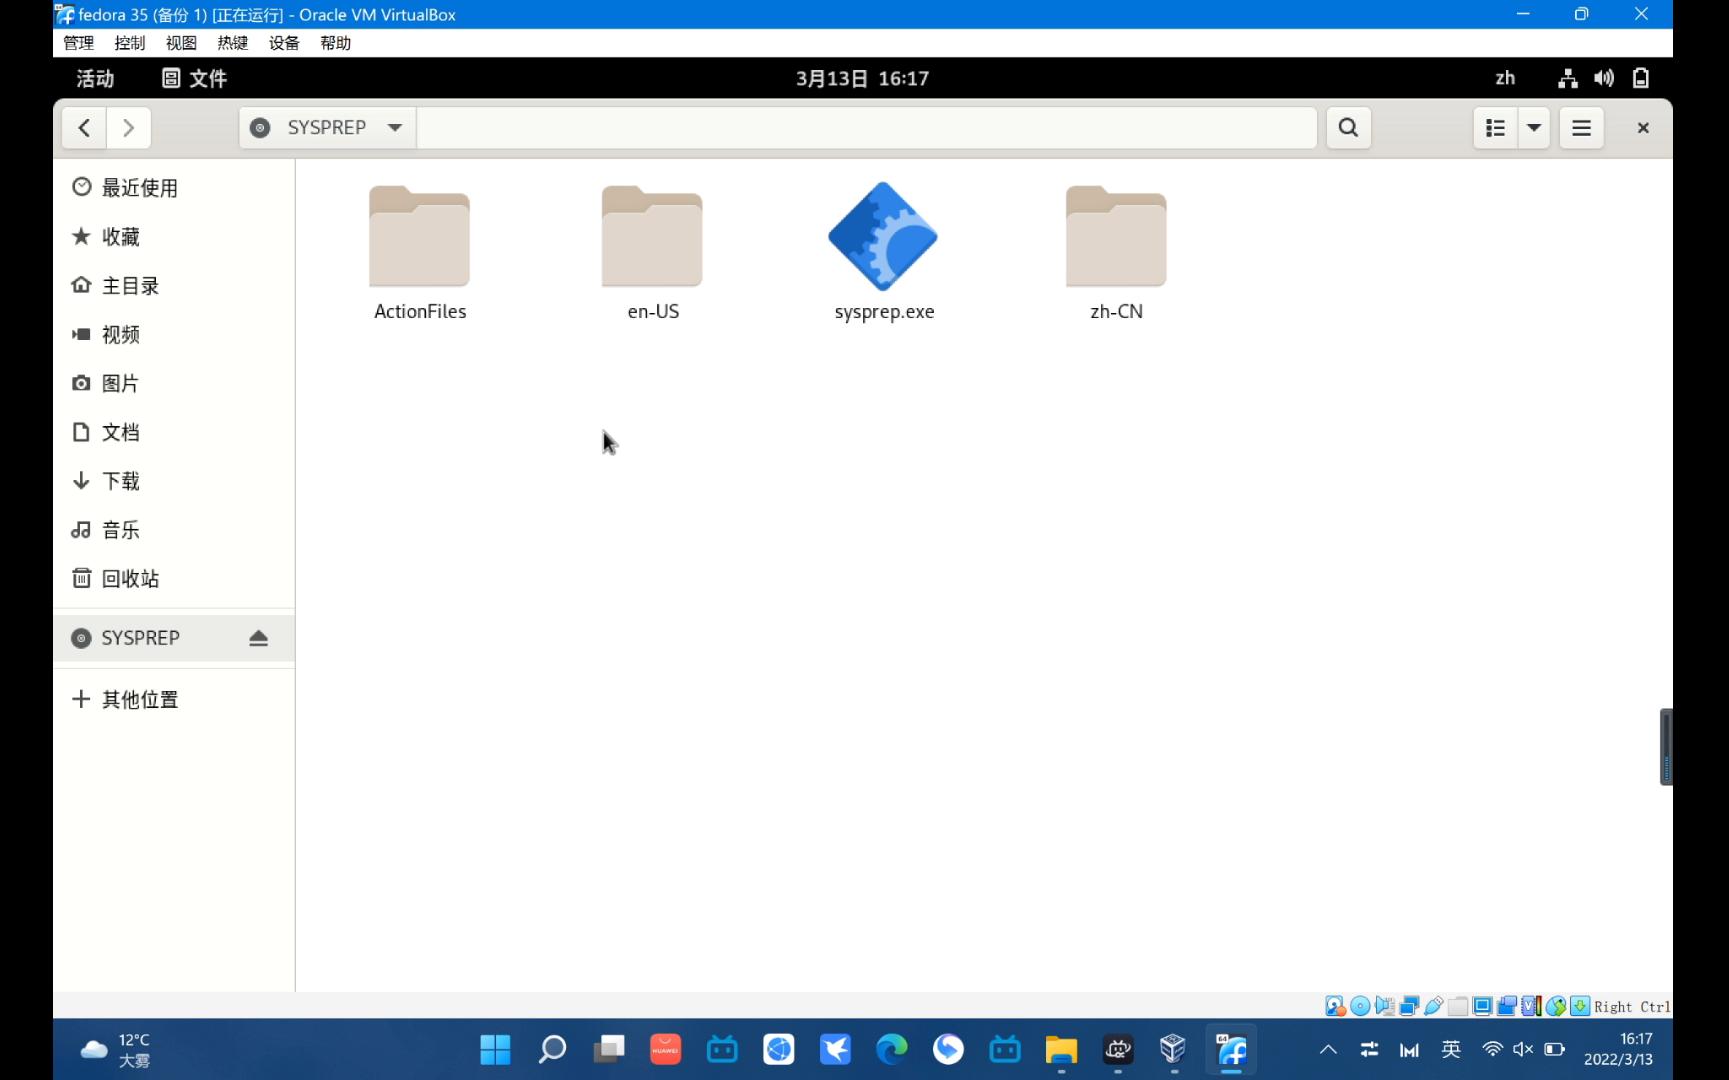Open the hamburger menu in Files
This screenshot has height=1080, width=1729.
pos(1582,127)
